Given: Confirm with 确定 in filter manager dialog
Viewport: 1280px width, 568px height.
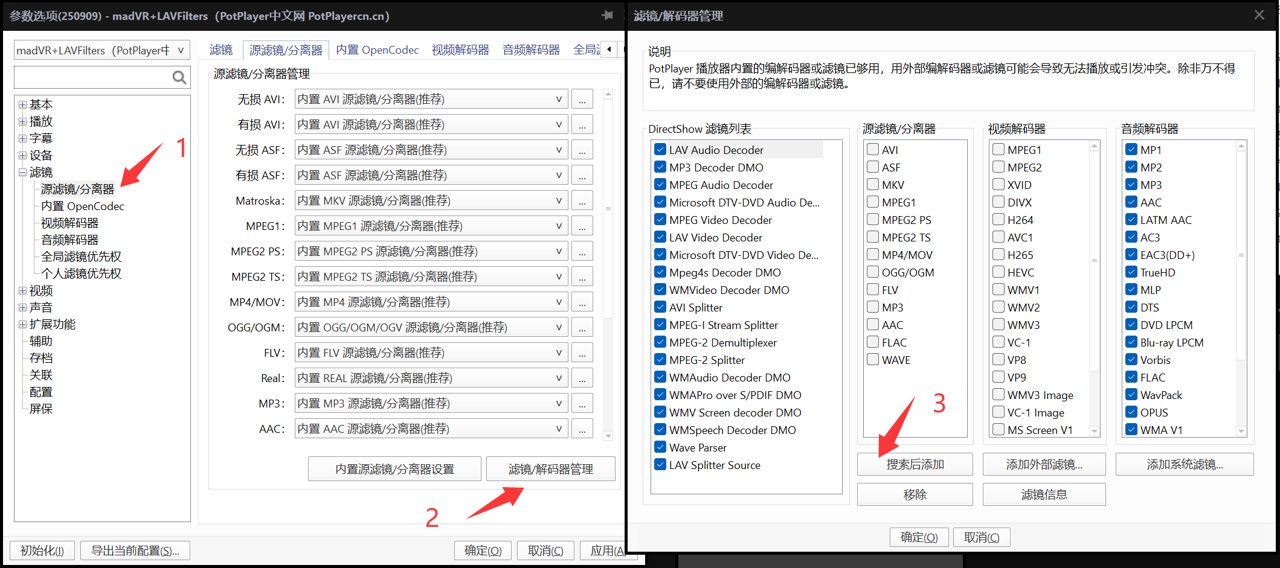Looking at the screenshot, I should pos(919,537).
